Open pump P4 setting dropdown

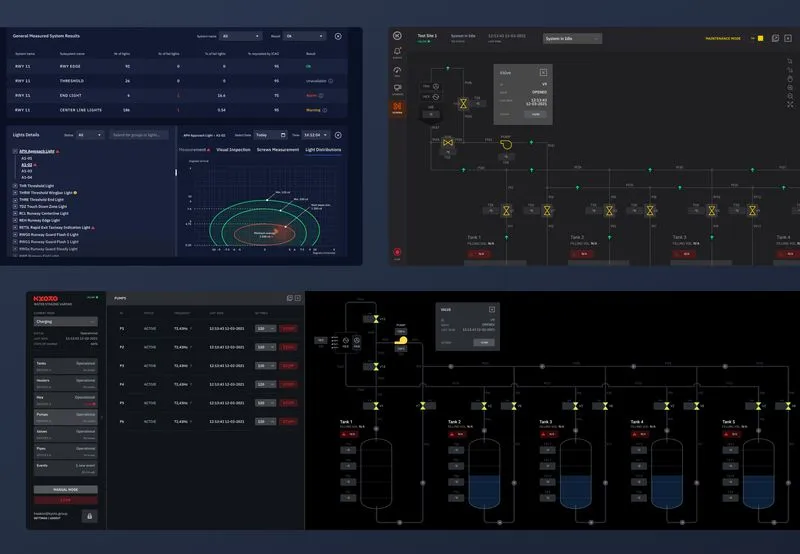[265, 385]
